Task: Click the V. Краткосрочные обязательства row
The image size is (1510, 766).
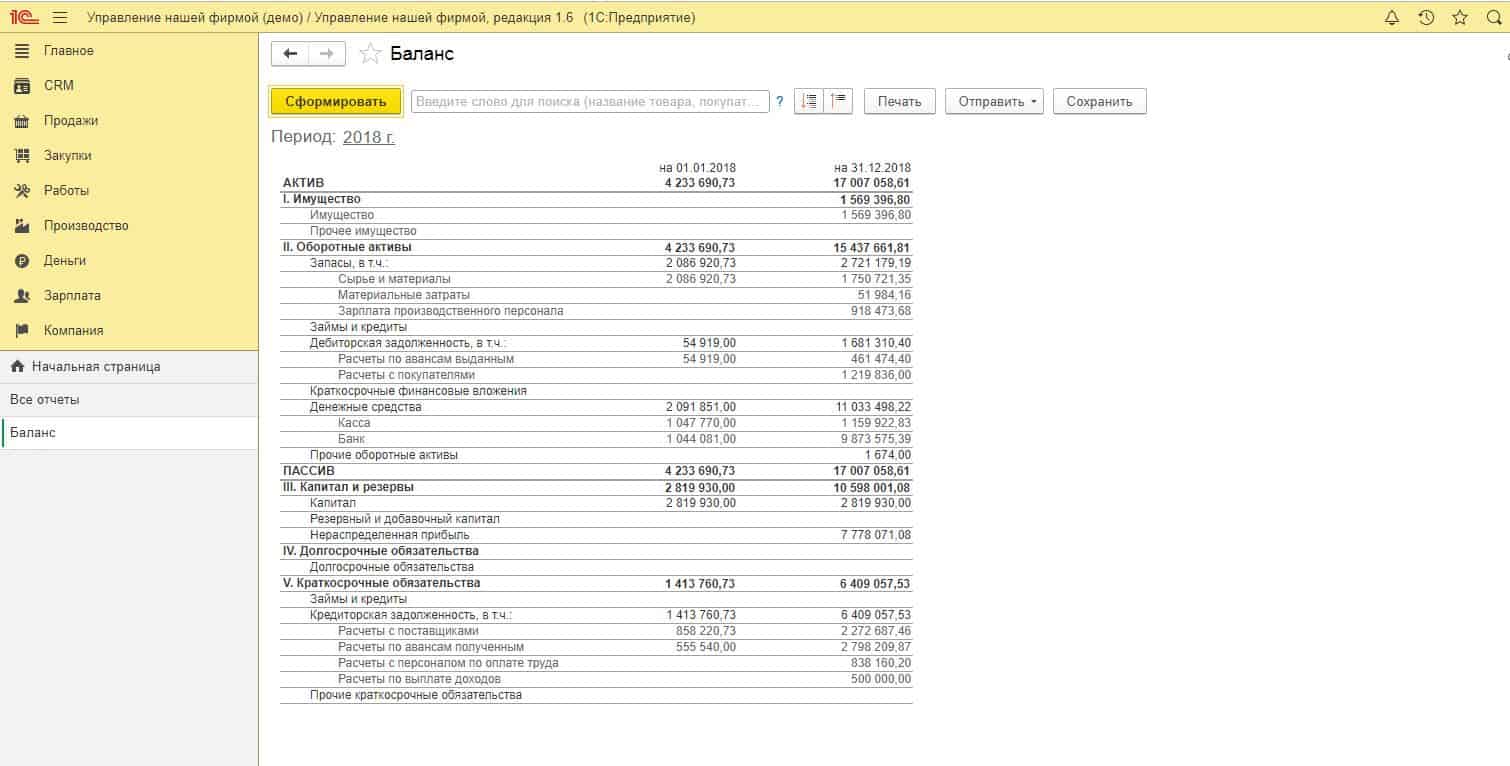Action: pyautogui.click(x=596, y=583)
